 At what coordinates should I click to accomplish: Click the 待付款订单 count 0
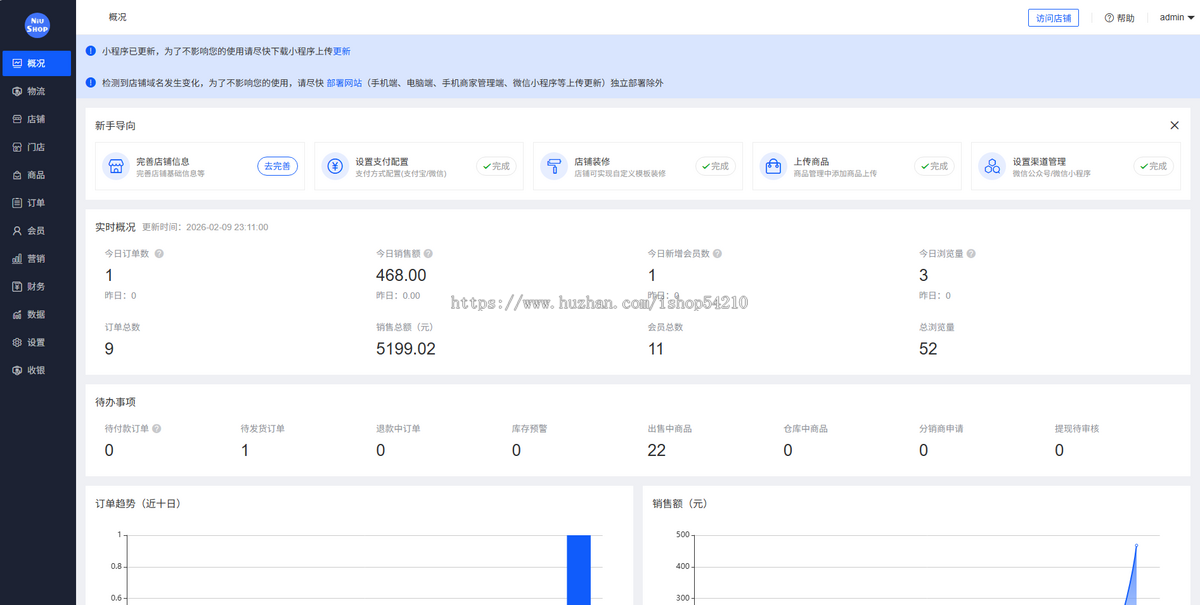pyautogui.click(x=109, y=451)
